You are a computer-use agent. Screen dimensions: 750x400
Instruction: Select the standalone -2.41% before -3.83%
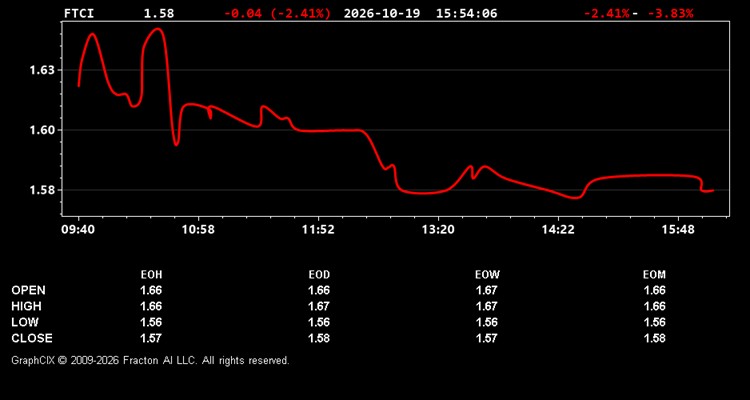[x=606, y=13]
